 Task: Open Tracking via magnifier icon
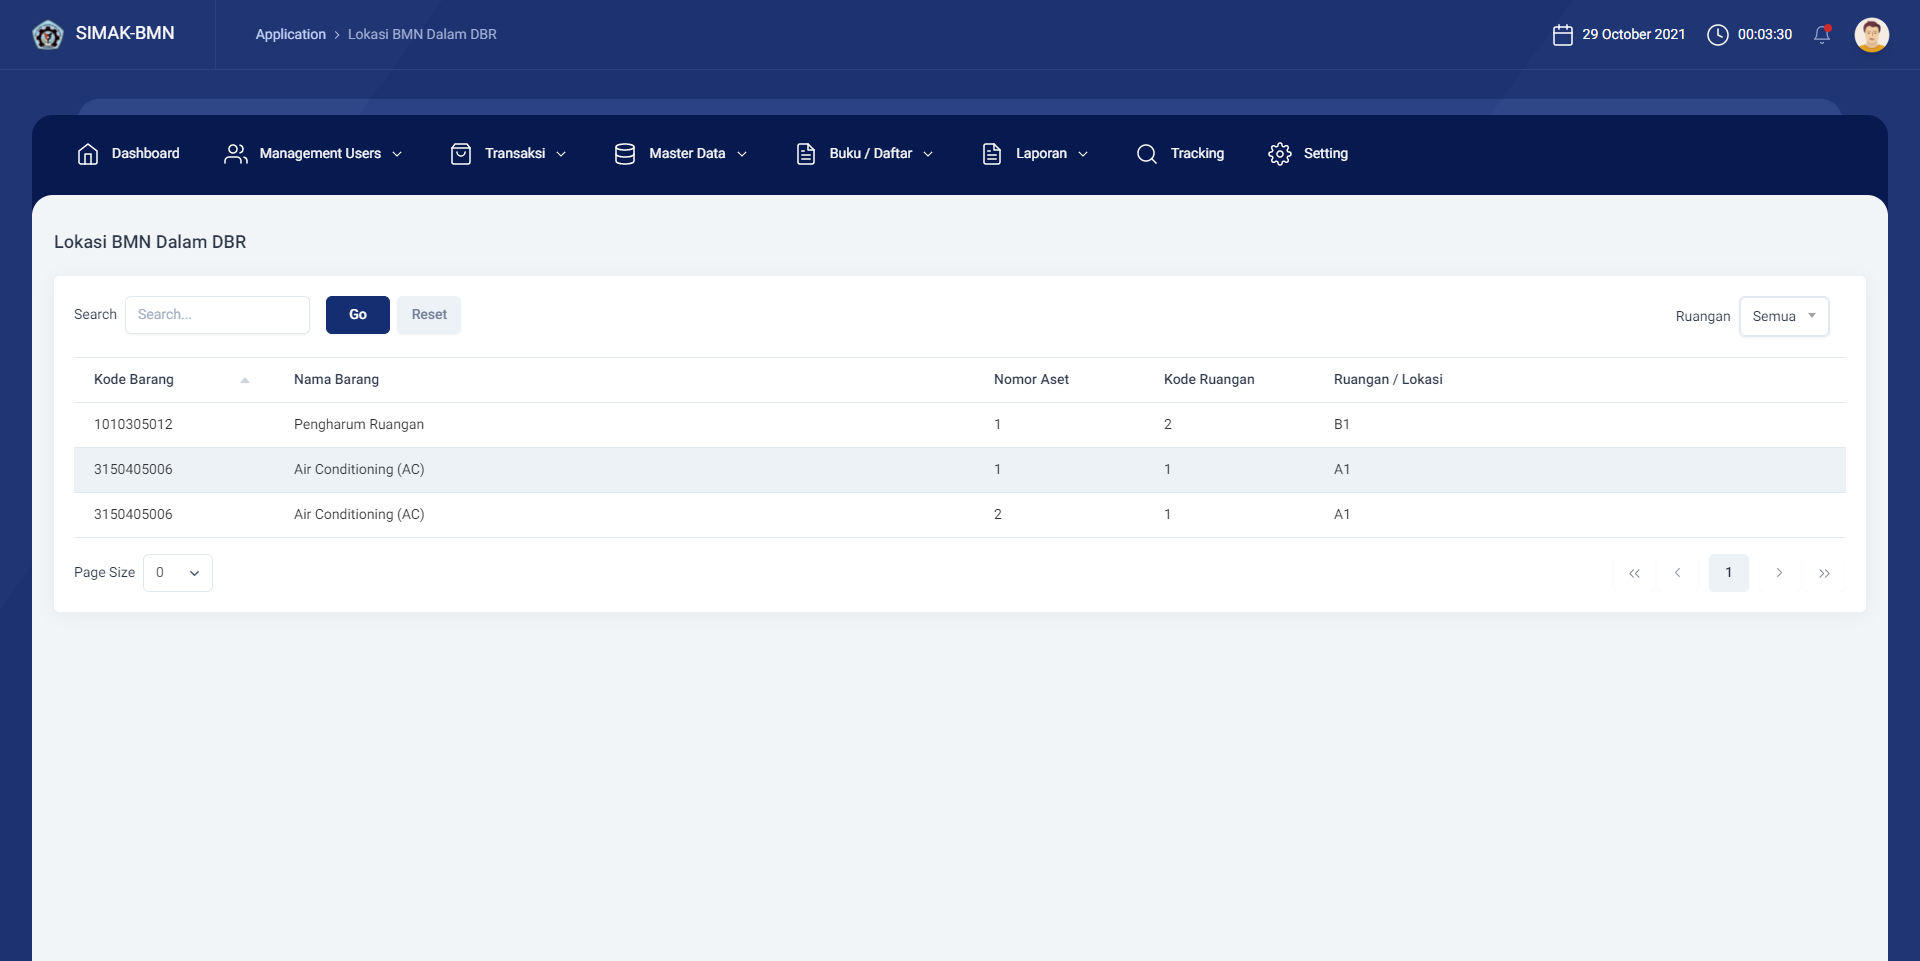(1146, 154)
